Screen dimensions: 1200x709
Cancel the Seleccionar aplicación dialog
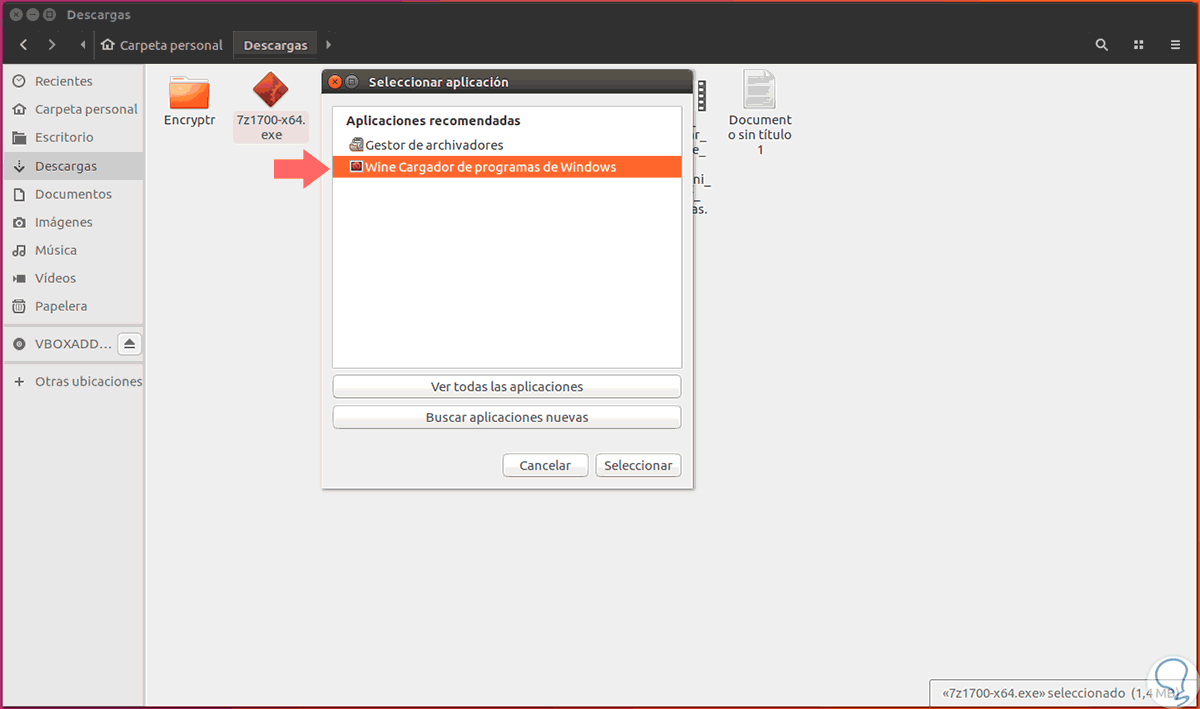[545, 465]
